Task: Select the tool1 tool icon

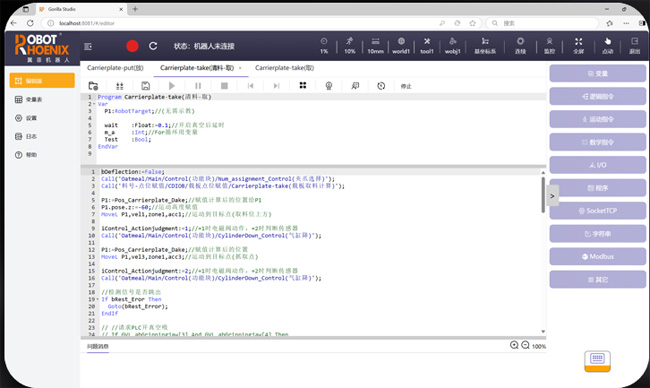Action: pos(427,46)
